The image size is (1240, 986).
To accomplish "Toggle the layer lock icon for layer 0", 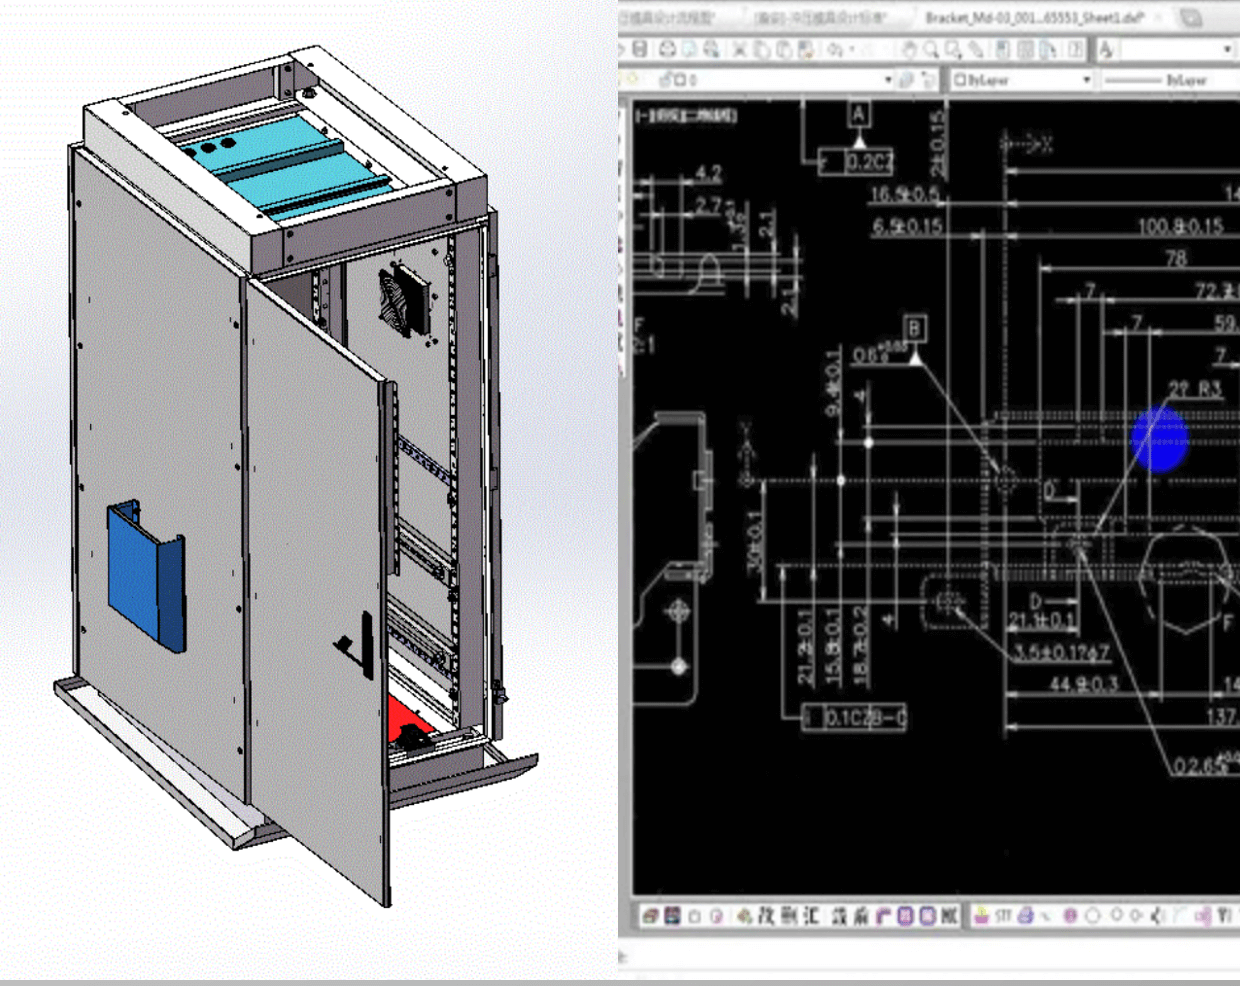I will [x=665, y=79].
